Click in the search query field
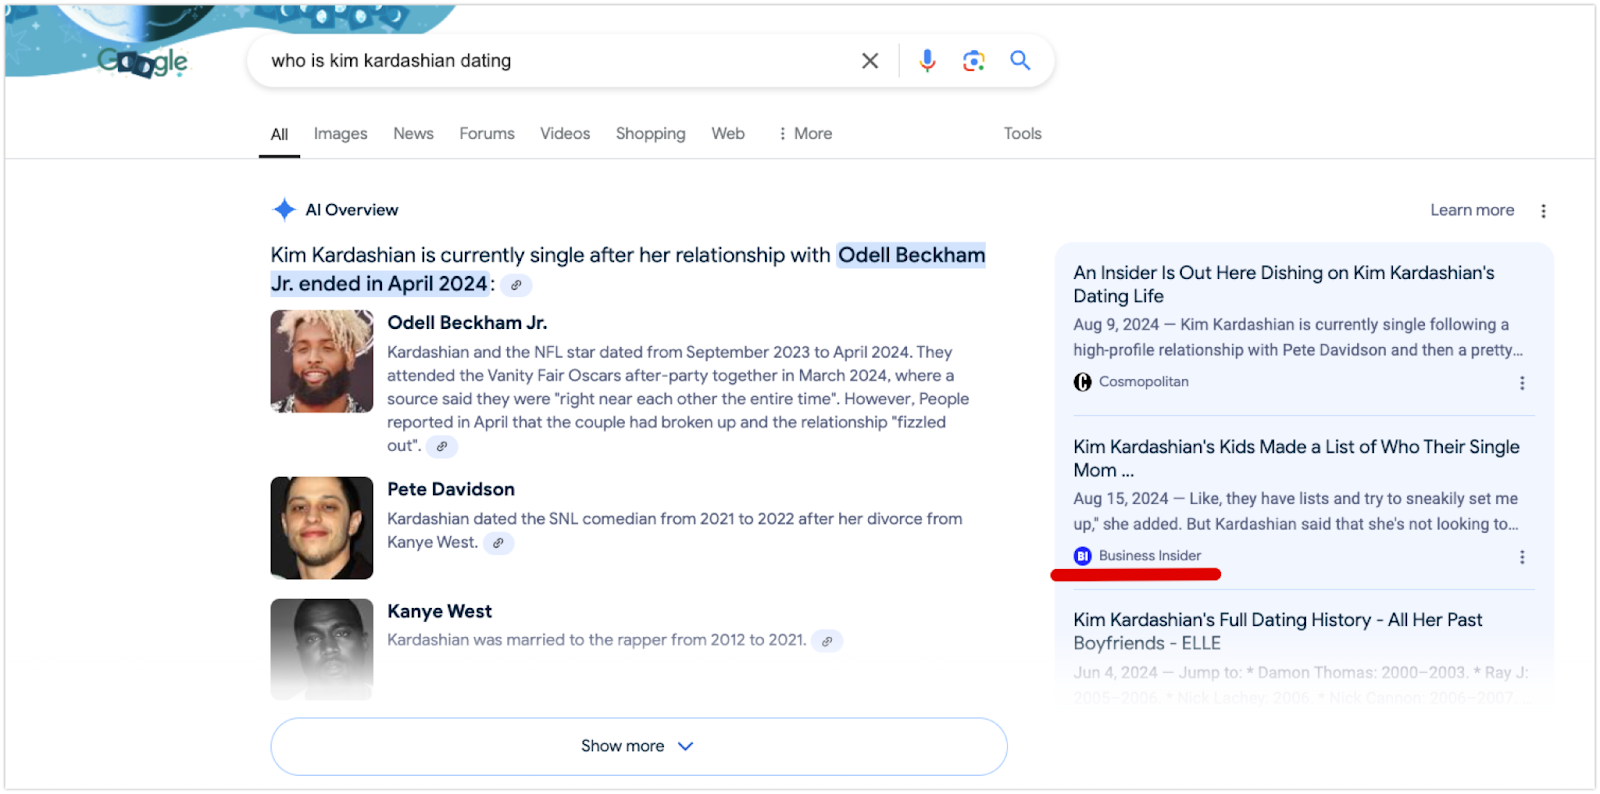This screenshot has width=1600, height=794. point(555,61)
